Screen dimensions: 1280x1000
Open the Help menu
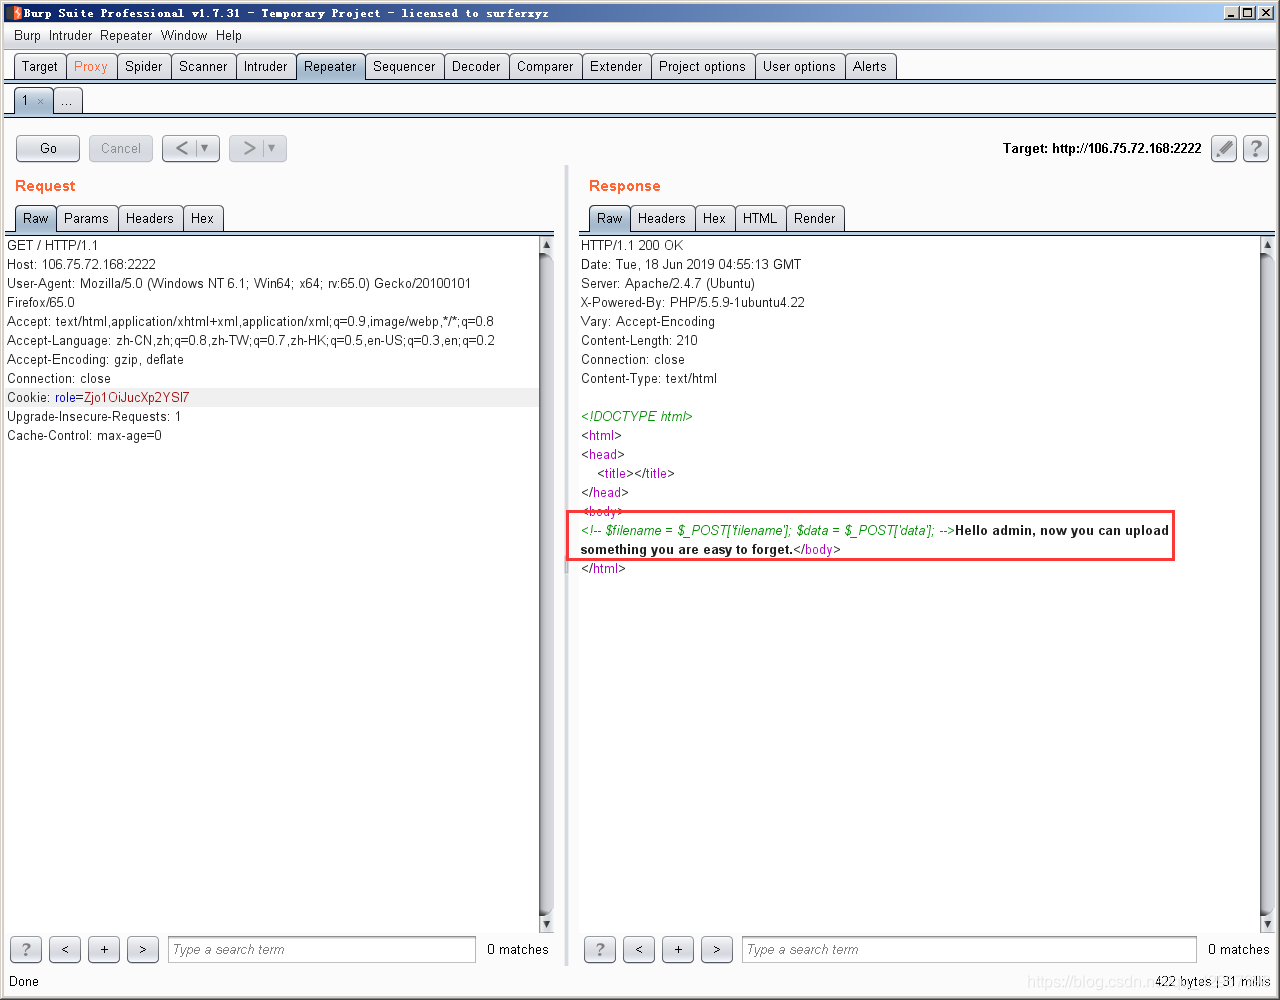pyautogui.click(x=229, y=35)
